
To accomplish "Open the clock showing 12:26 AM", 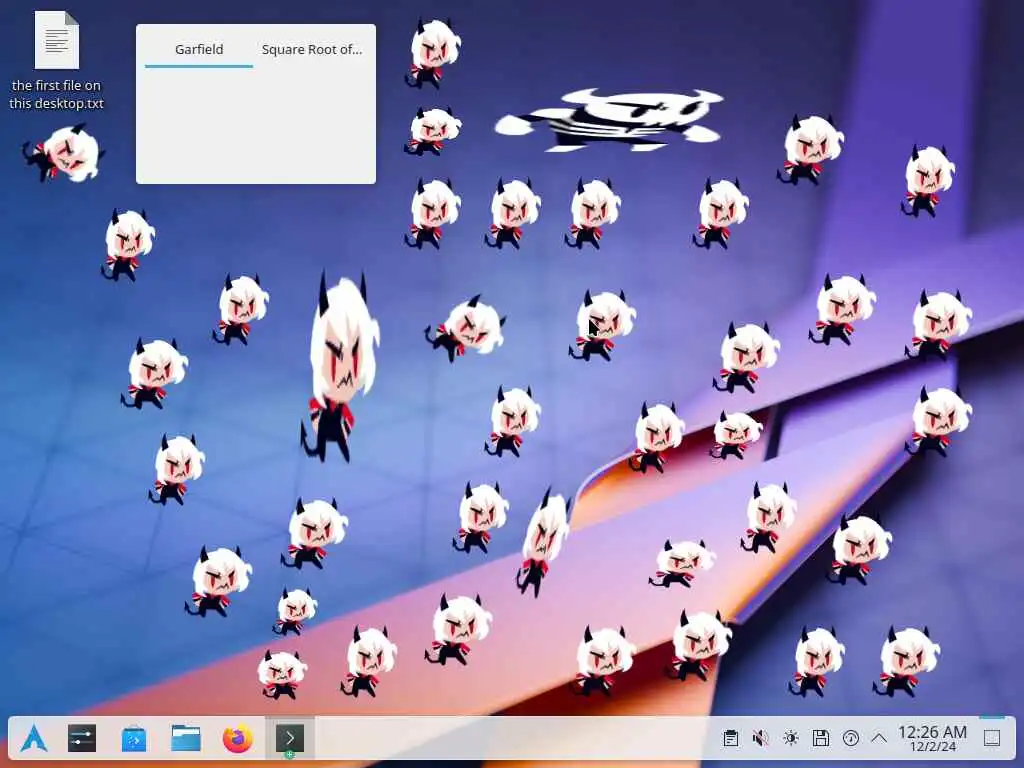I will 932,739.
